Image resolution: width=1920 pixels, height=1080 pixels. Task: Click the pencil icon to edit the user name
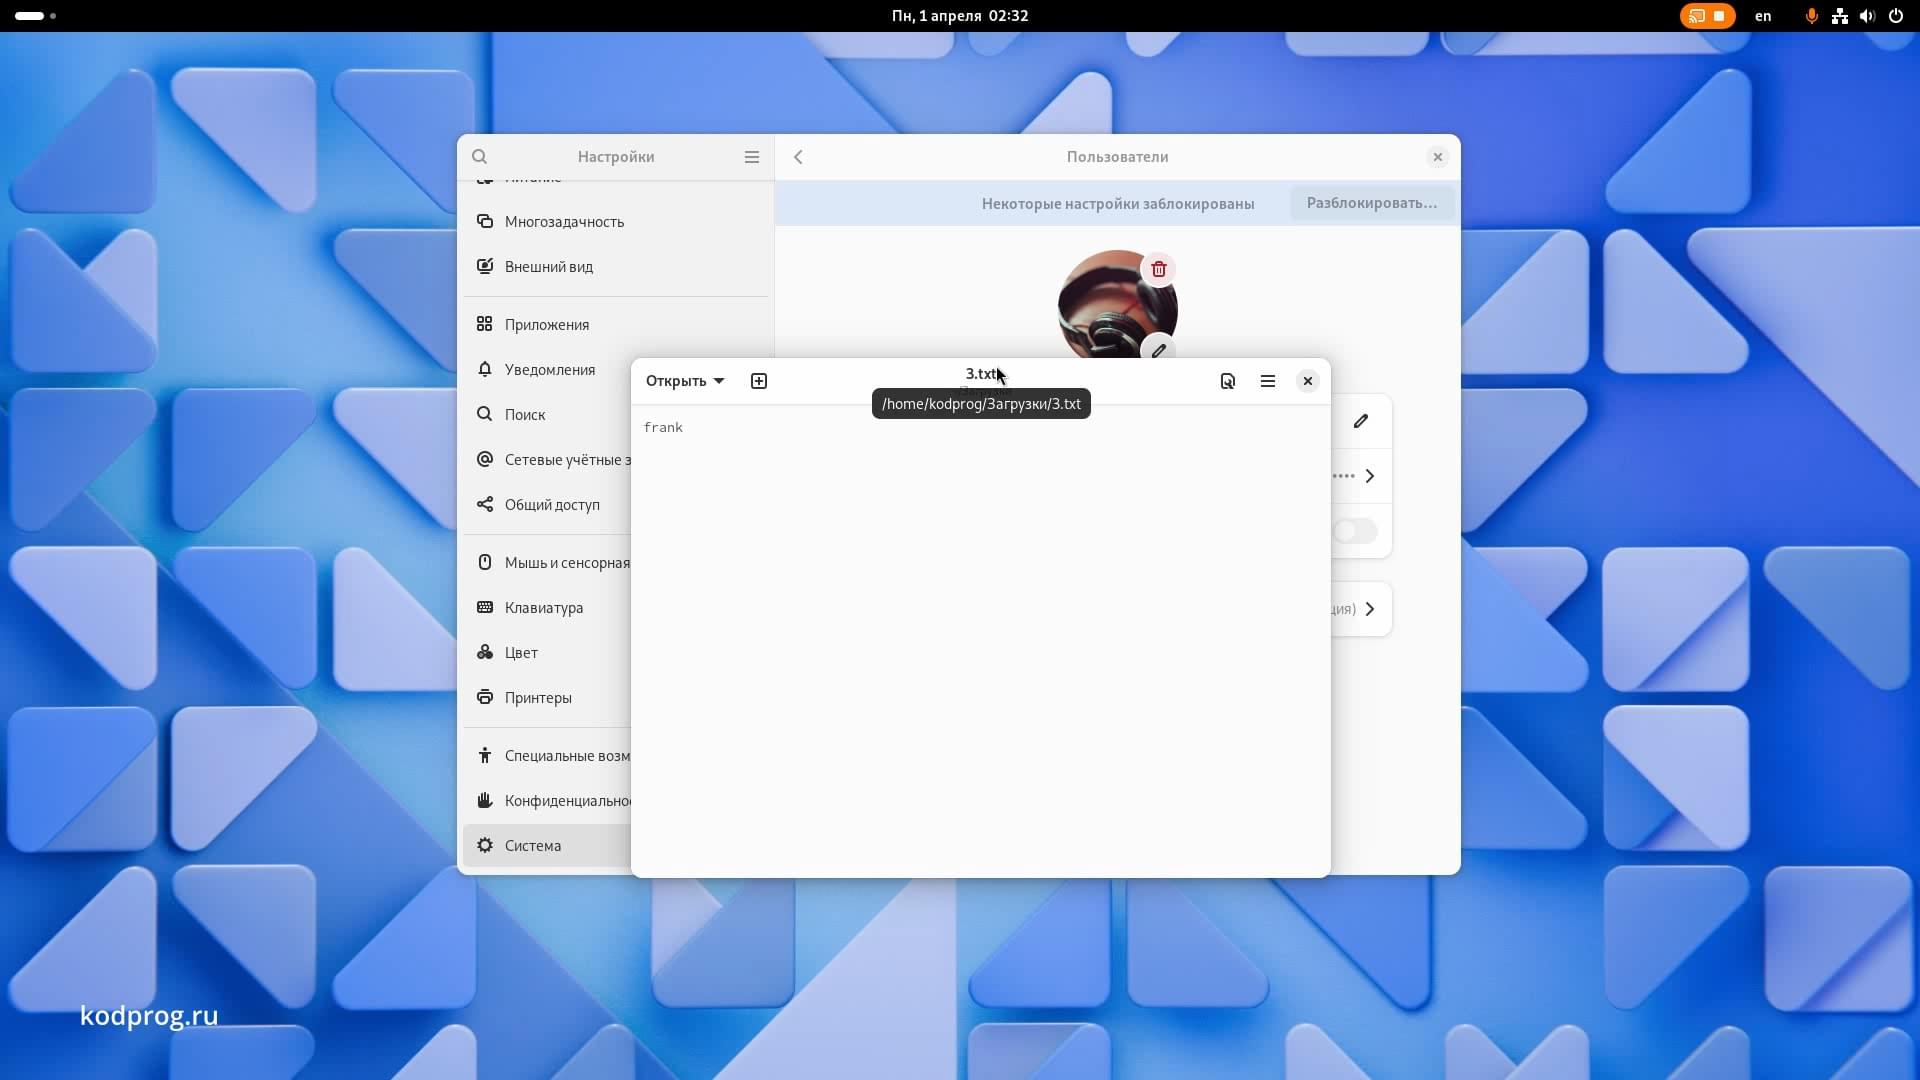(1361, 421)
